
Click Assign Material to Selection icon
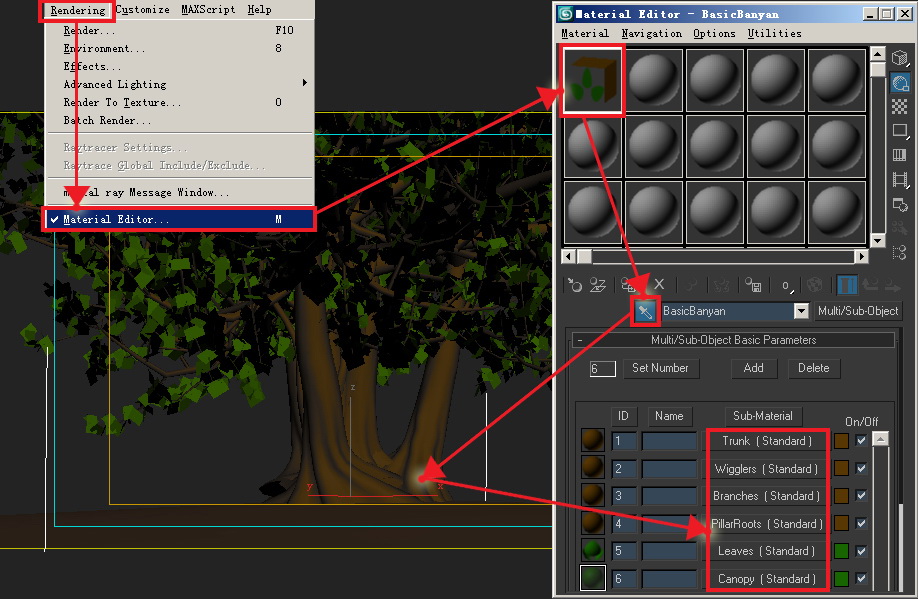628,285
